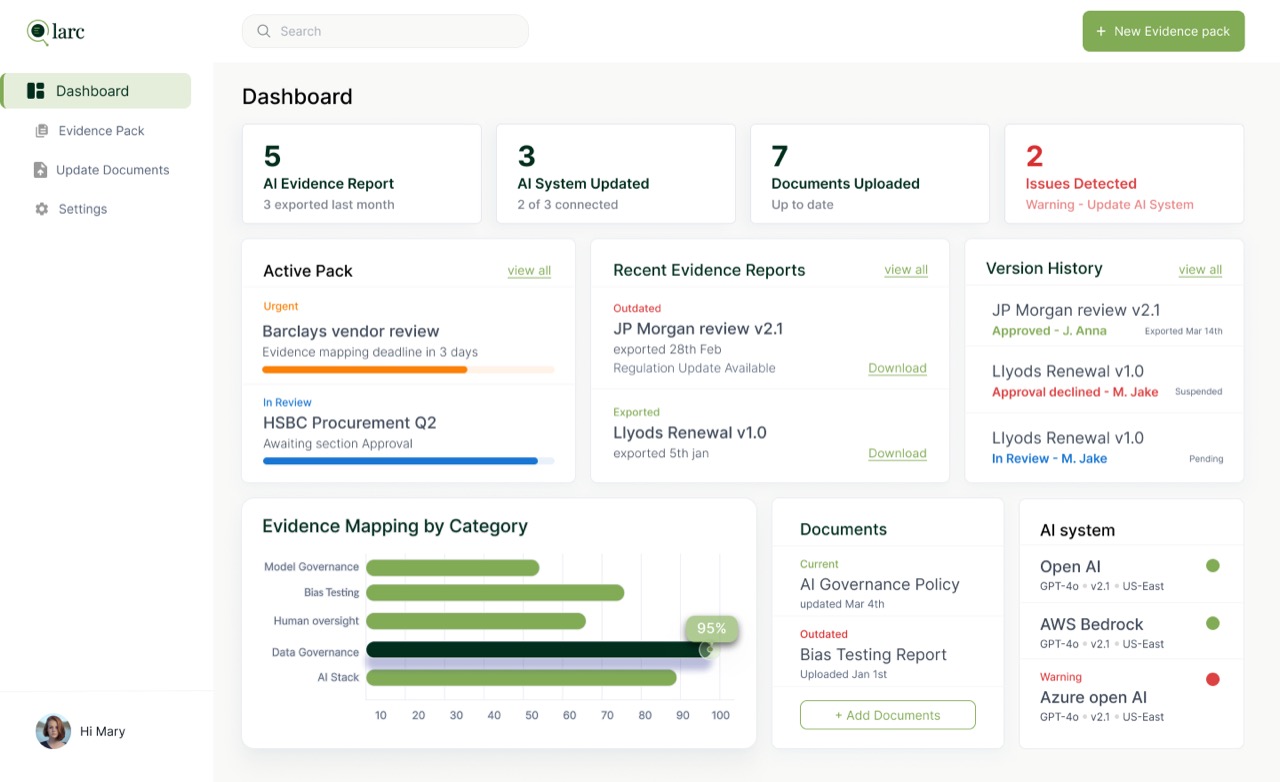
Task: Click the Azure open AI red status dot
Action: tap(1213, 680)
